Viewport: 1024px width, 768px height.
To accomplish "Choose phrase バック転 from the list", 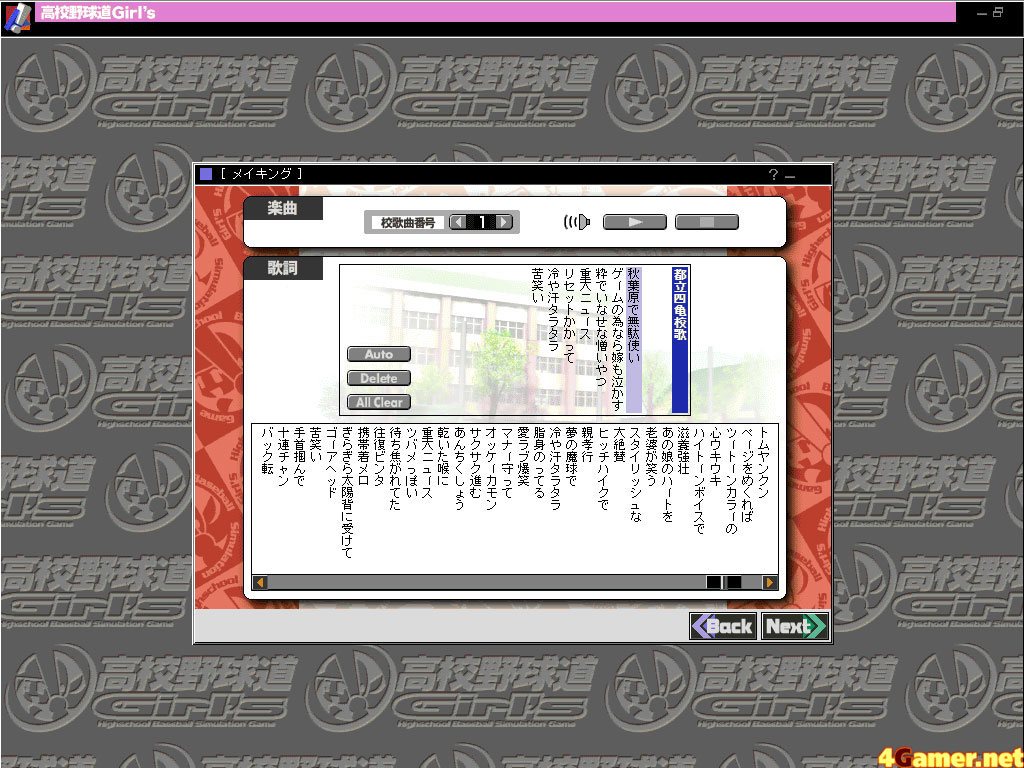I will (x=267, y=451).
